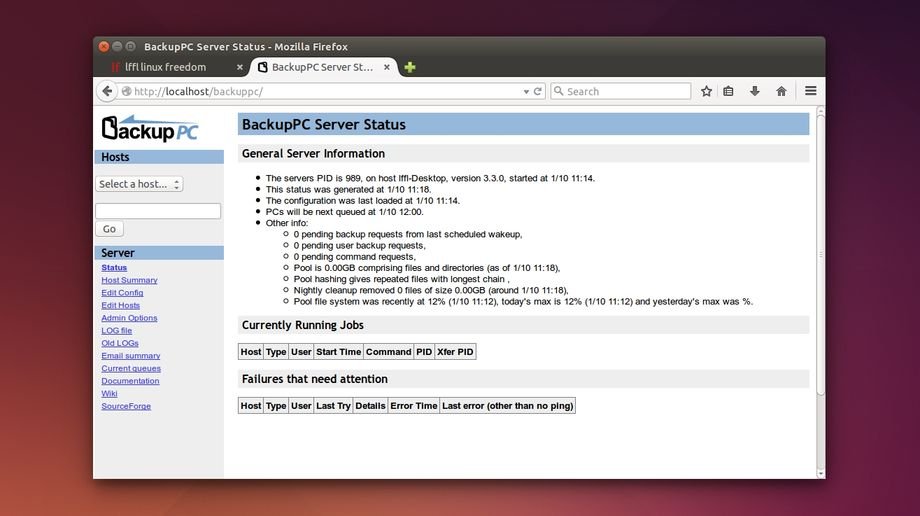The image size is (920, 516).
Task: Reload the page with the refresh icon
Action: pos(538,91)
